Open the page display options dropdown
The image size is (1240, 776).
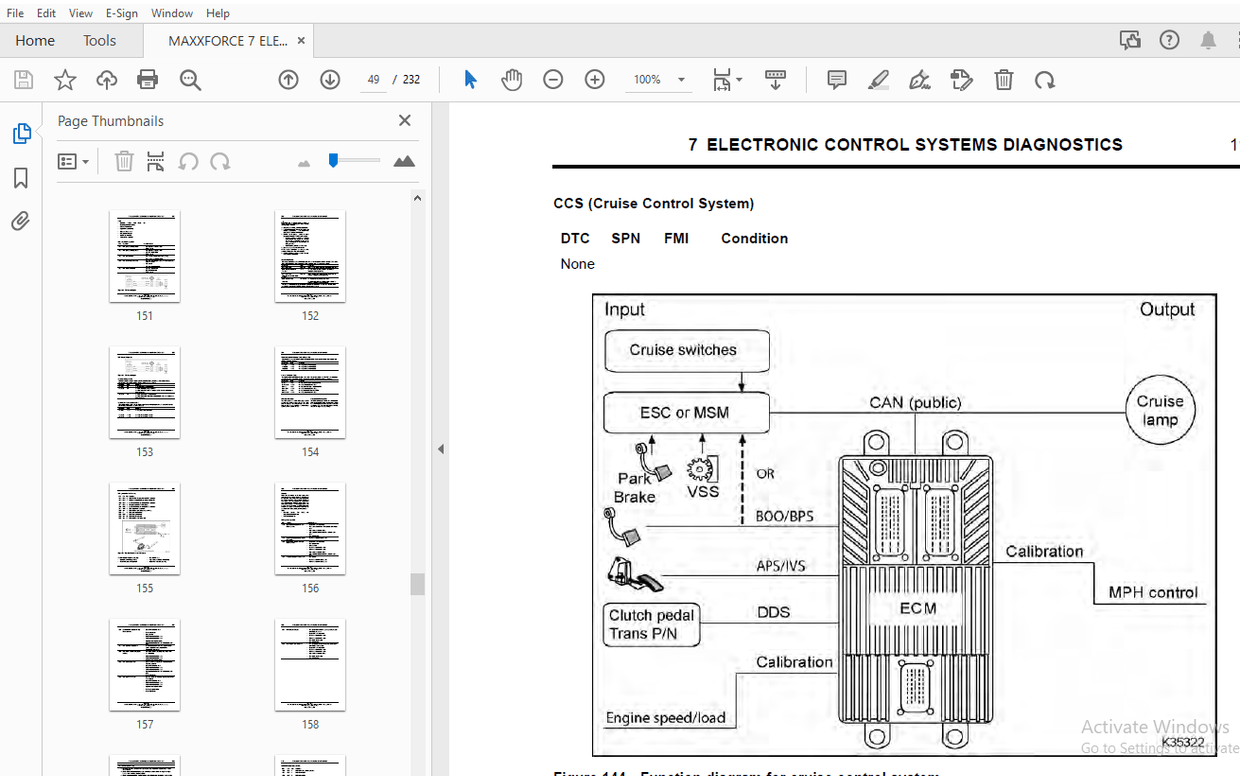[x=727, y=79]
